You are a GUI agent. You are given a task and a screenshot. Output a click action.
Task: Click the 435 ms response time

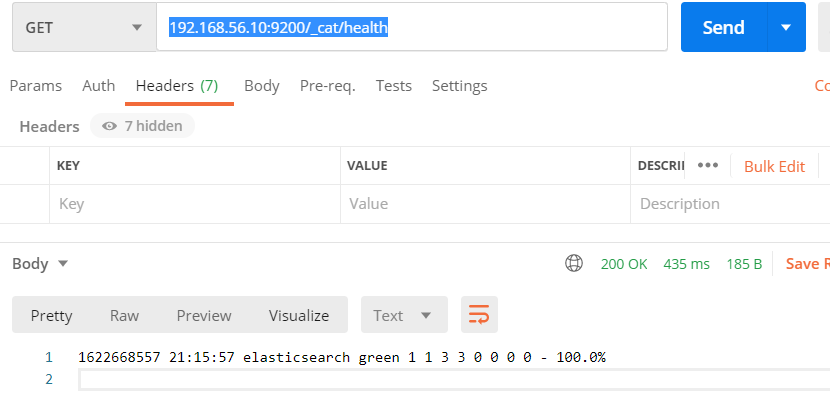687,264
